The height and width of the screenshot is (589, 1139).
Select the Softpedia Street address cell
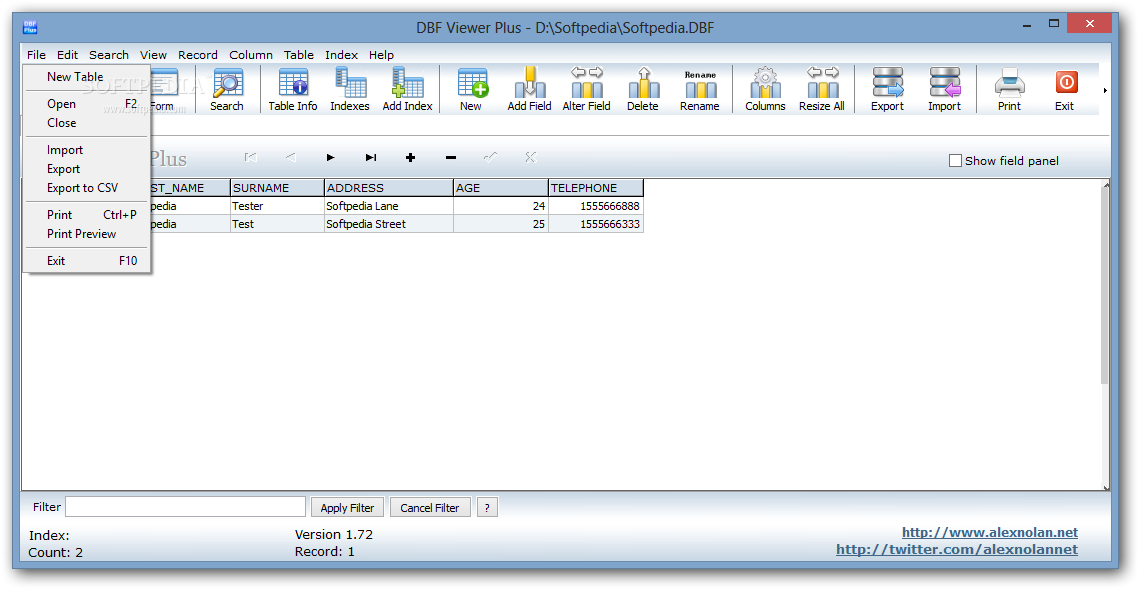point(389,224)
